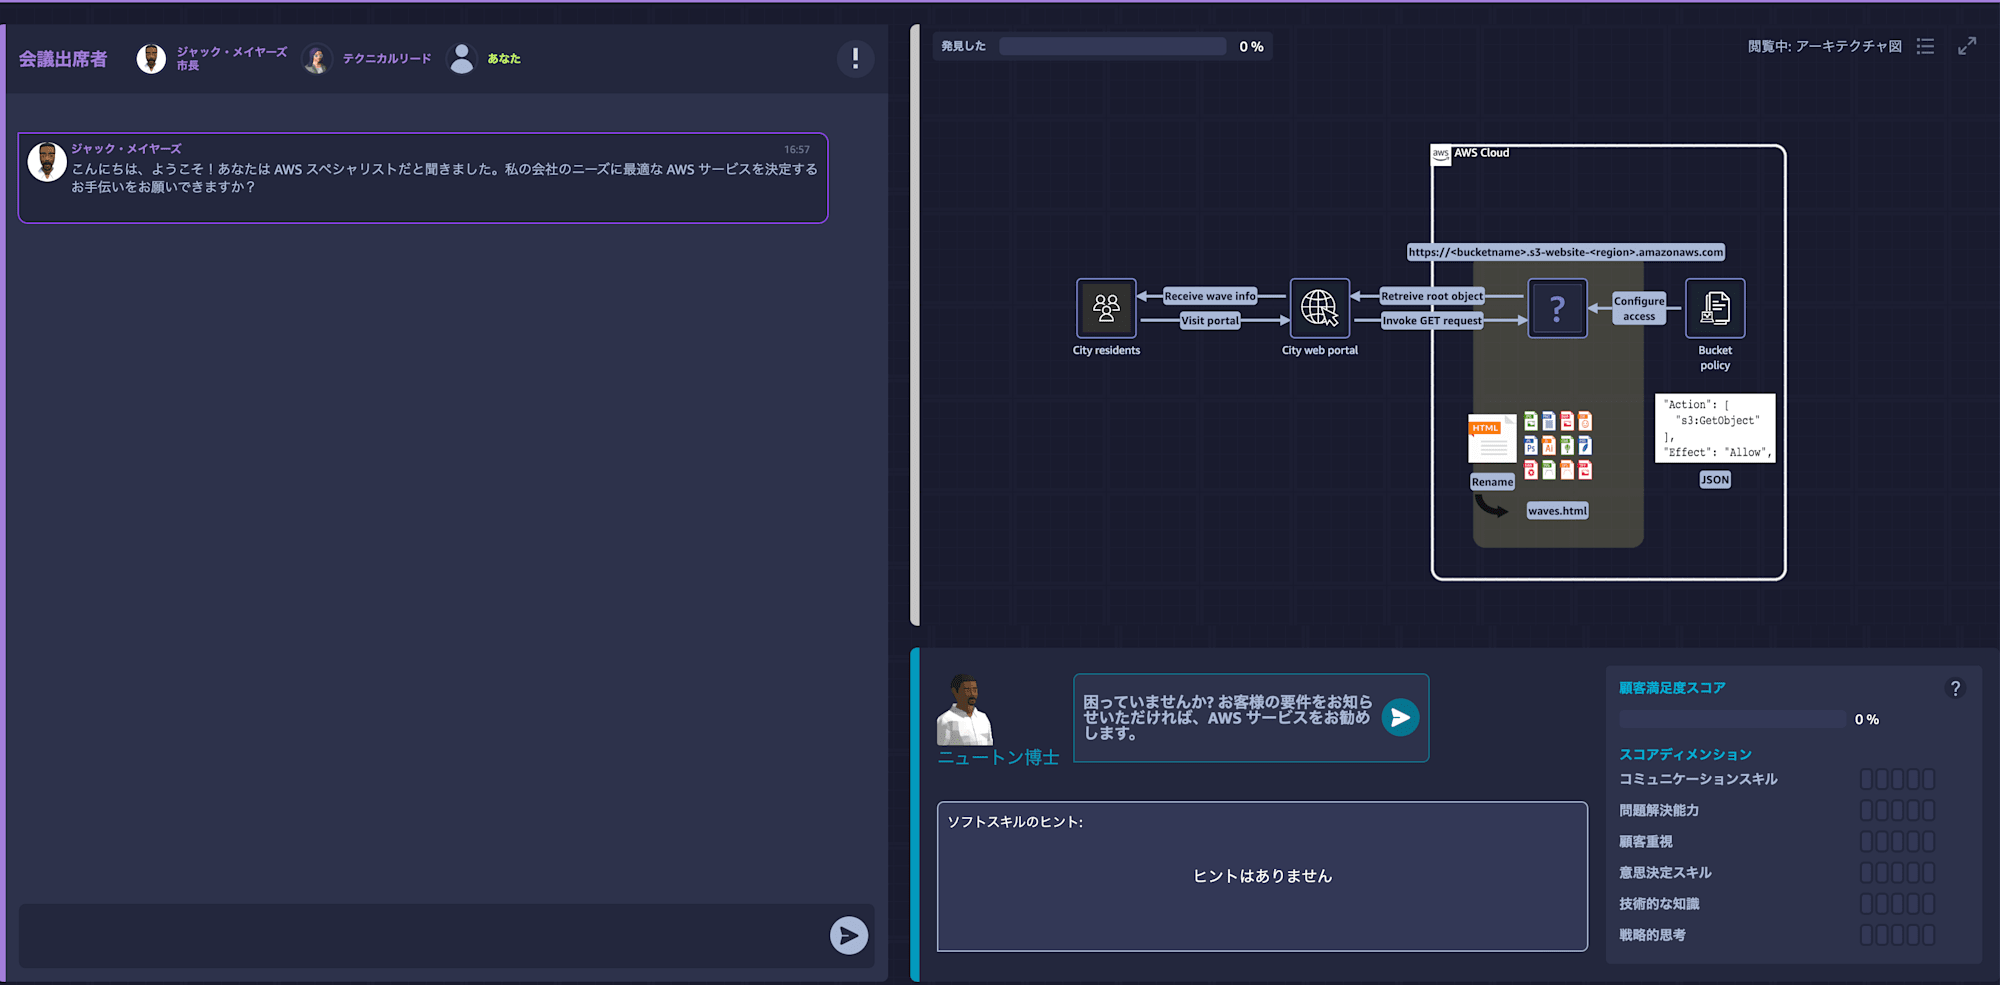Click the 会議出席者 heading
This screenshot has height=985, width=2000.
click(x=63, y=59)
